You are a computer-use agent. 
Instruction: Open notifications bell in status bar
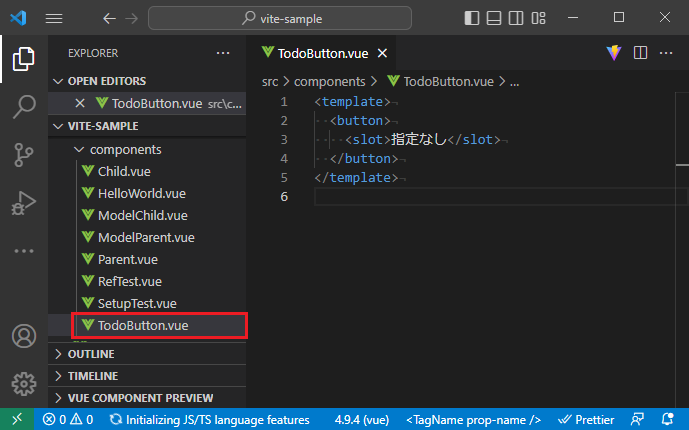click(667, 419)
